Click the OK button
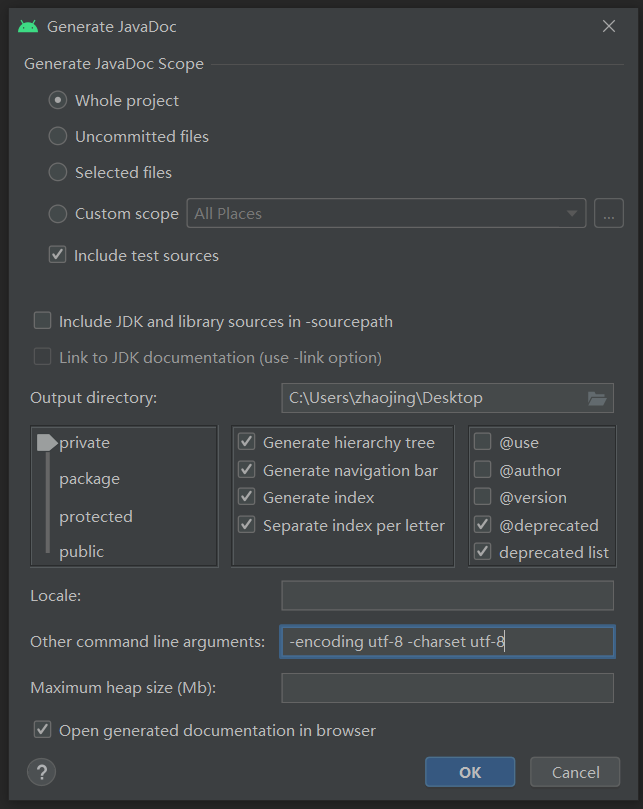The image size is (643, 809). pos(470,772)
